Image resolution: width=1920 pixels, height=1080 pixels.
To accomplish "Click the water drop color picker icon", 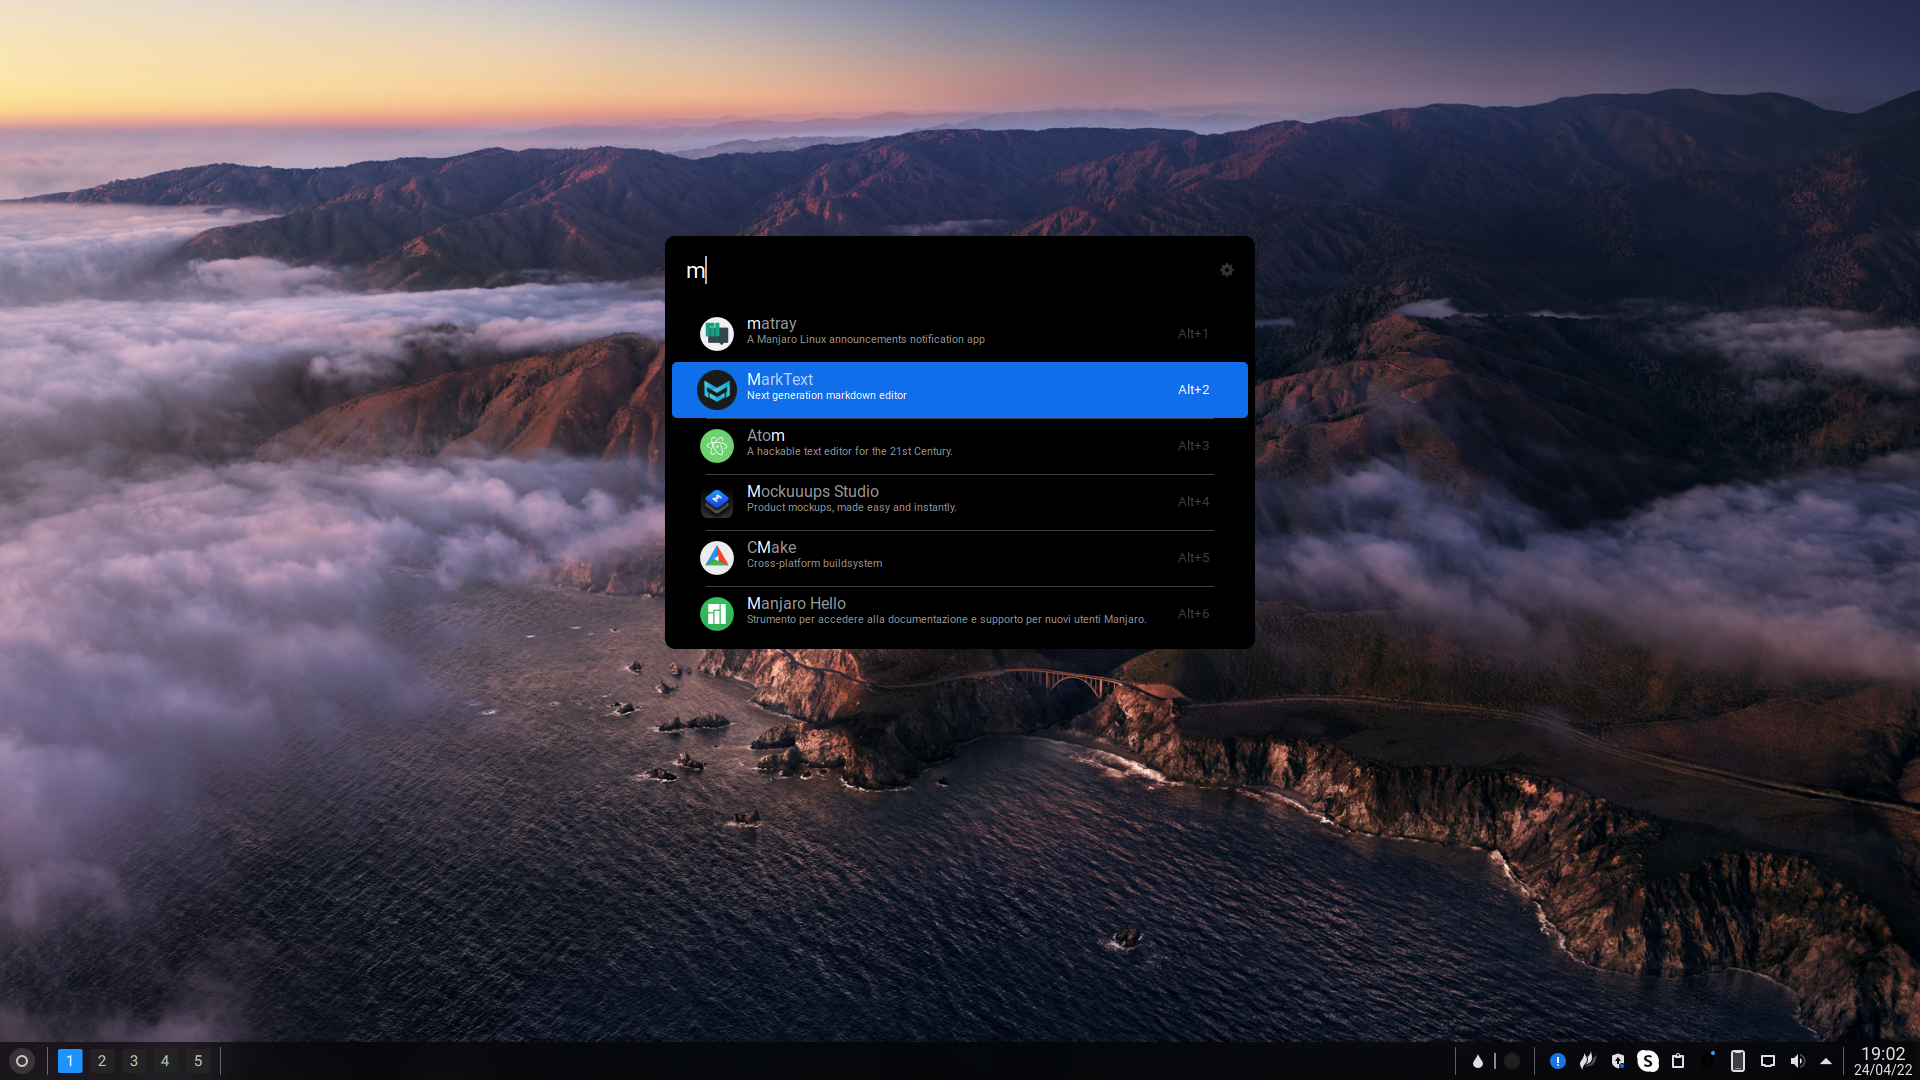I will 1477,1061.
